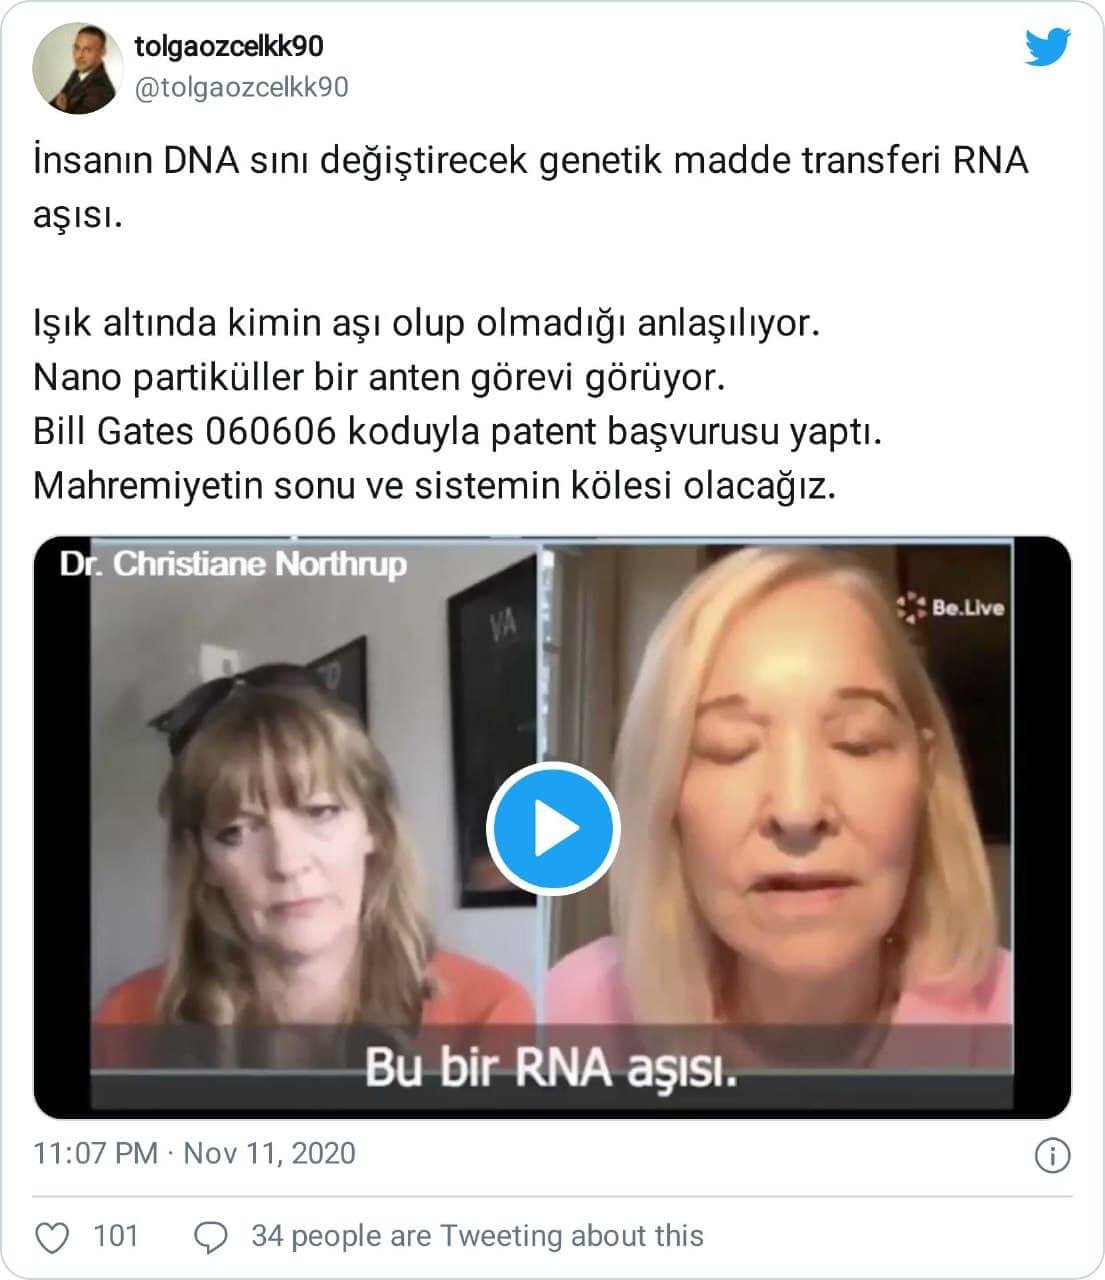The height and width of the screenshot is (1280, 1105).
Task: Open the tweet info icon
Action: [1052, 1155]
